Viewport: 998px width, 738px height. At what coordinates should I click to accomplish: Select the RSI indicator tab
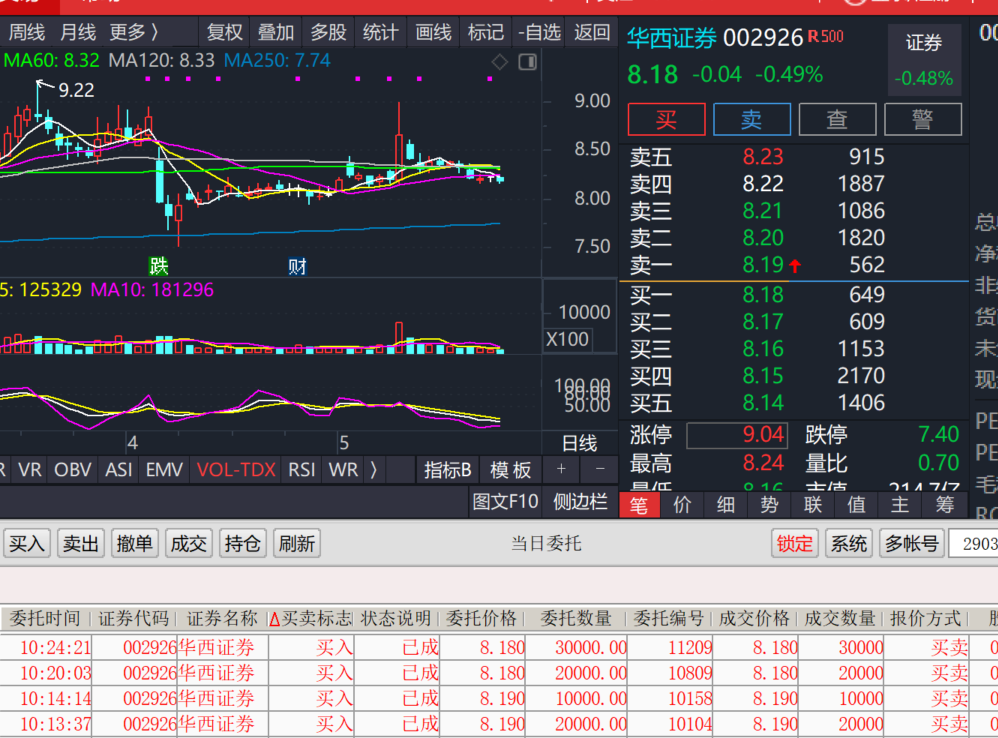pyautogui.click(x=302, y=470)
